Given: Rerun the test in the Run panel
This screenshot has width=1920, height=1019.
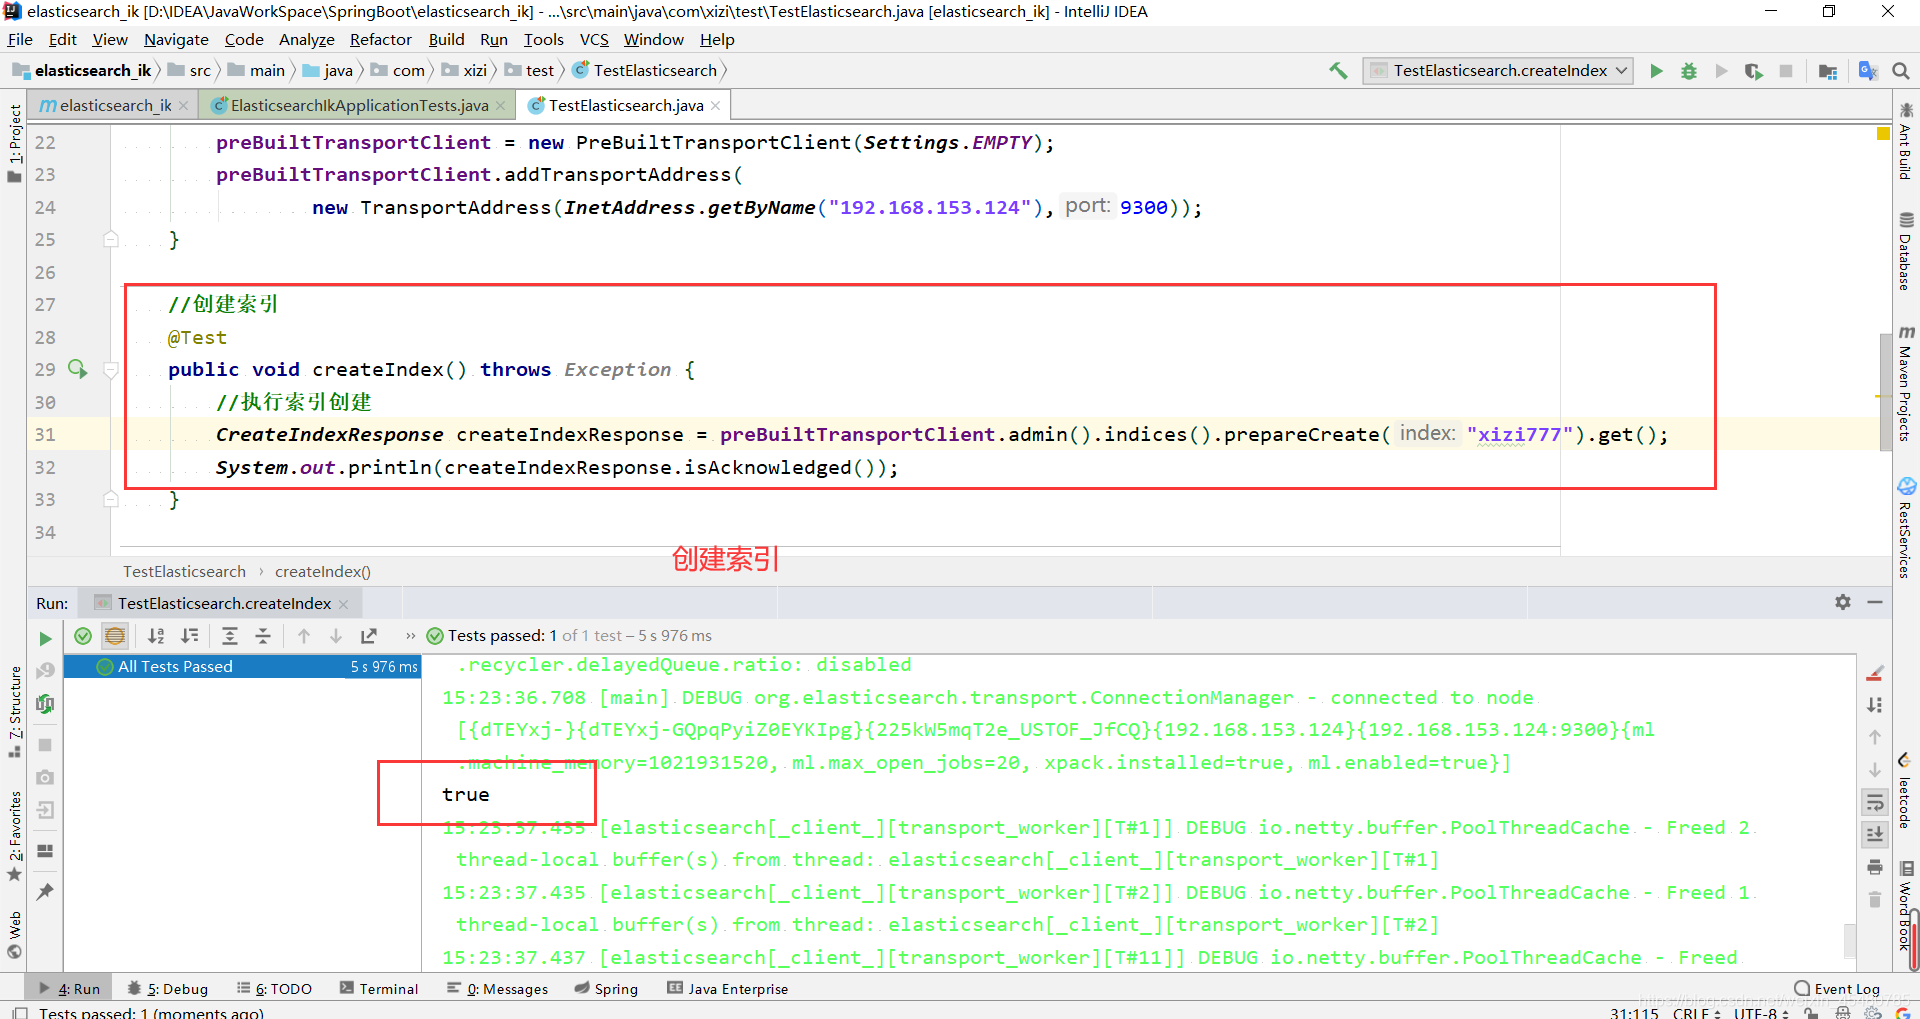Looking at the screenshot, I should (x=45, y=638).
